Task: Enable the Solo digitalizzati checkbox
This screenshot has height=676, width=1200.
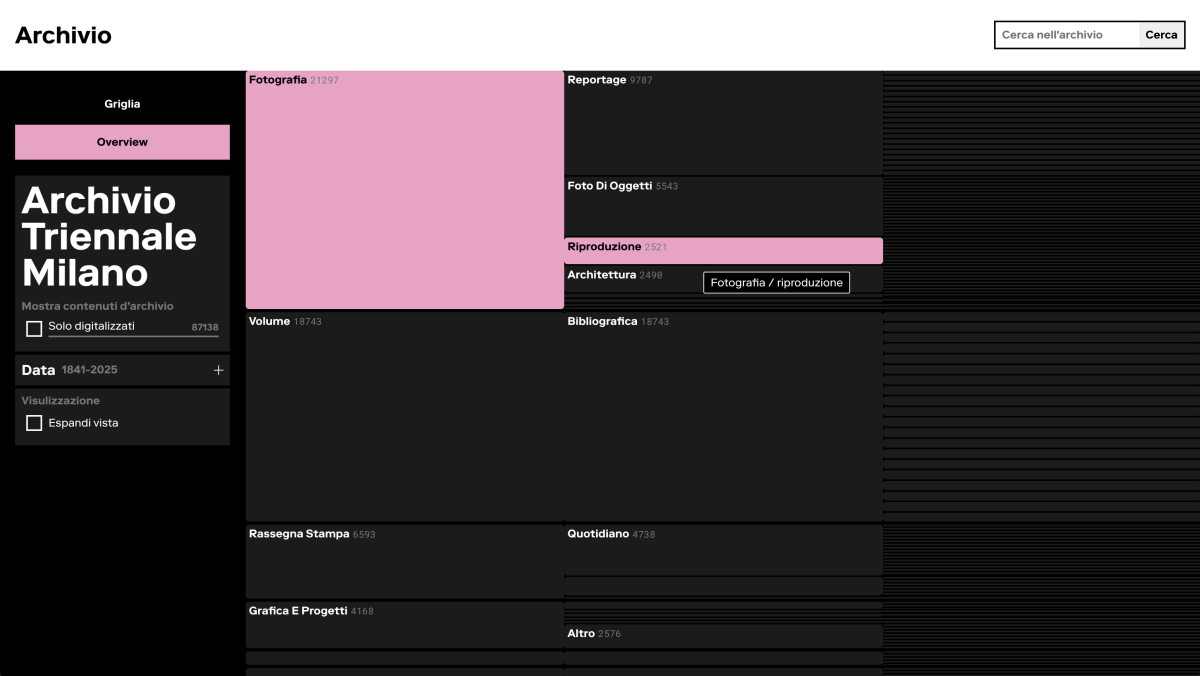Action: [x=34, y=328]
